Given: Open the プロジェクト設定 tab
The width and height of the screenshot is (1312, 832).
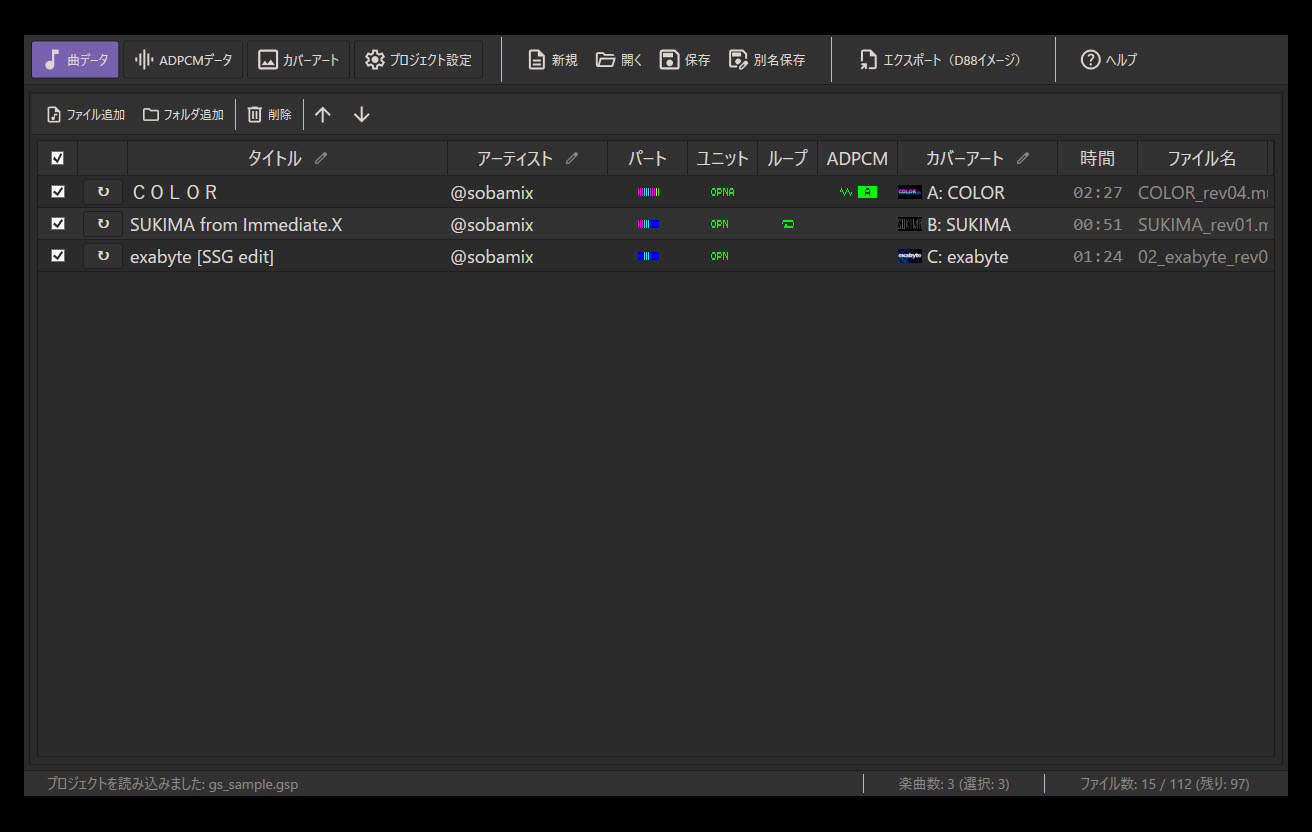Looking at the screenshot, I should point(418,60).
